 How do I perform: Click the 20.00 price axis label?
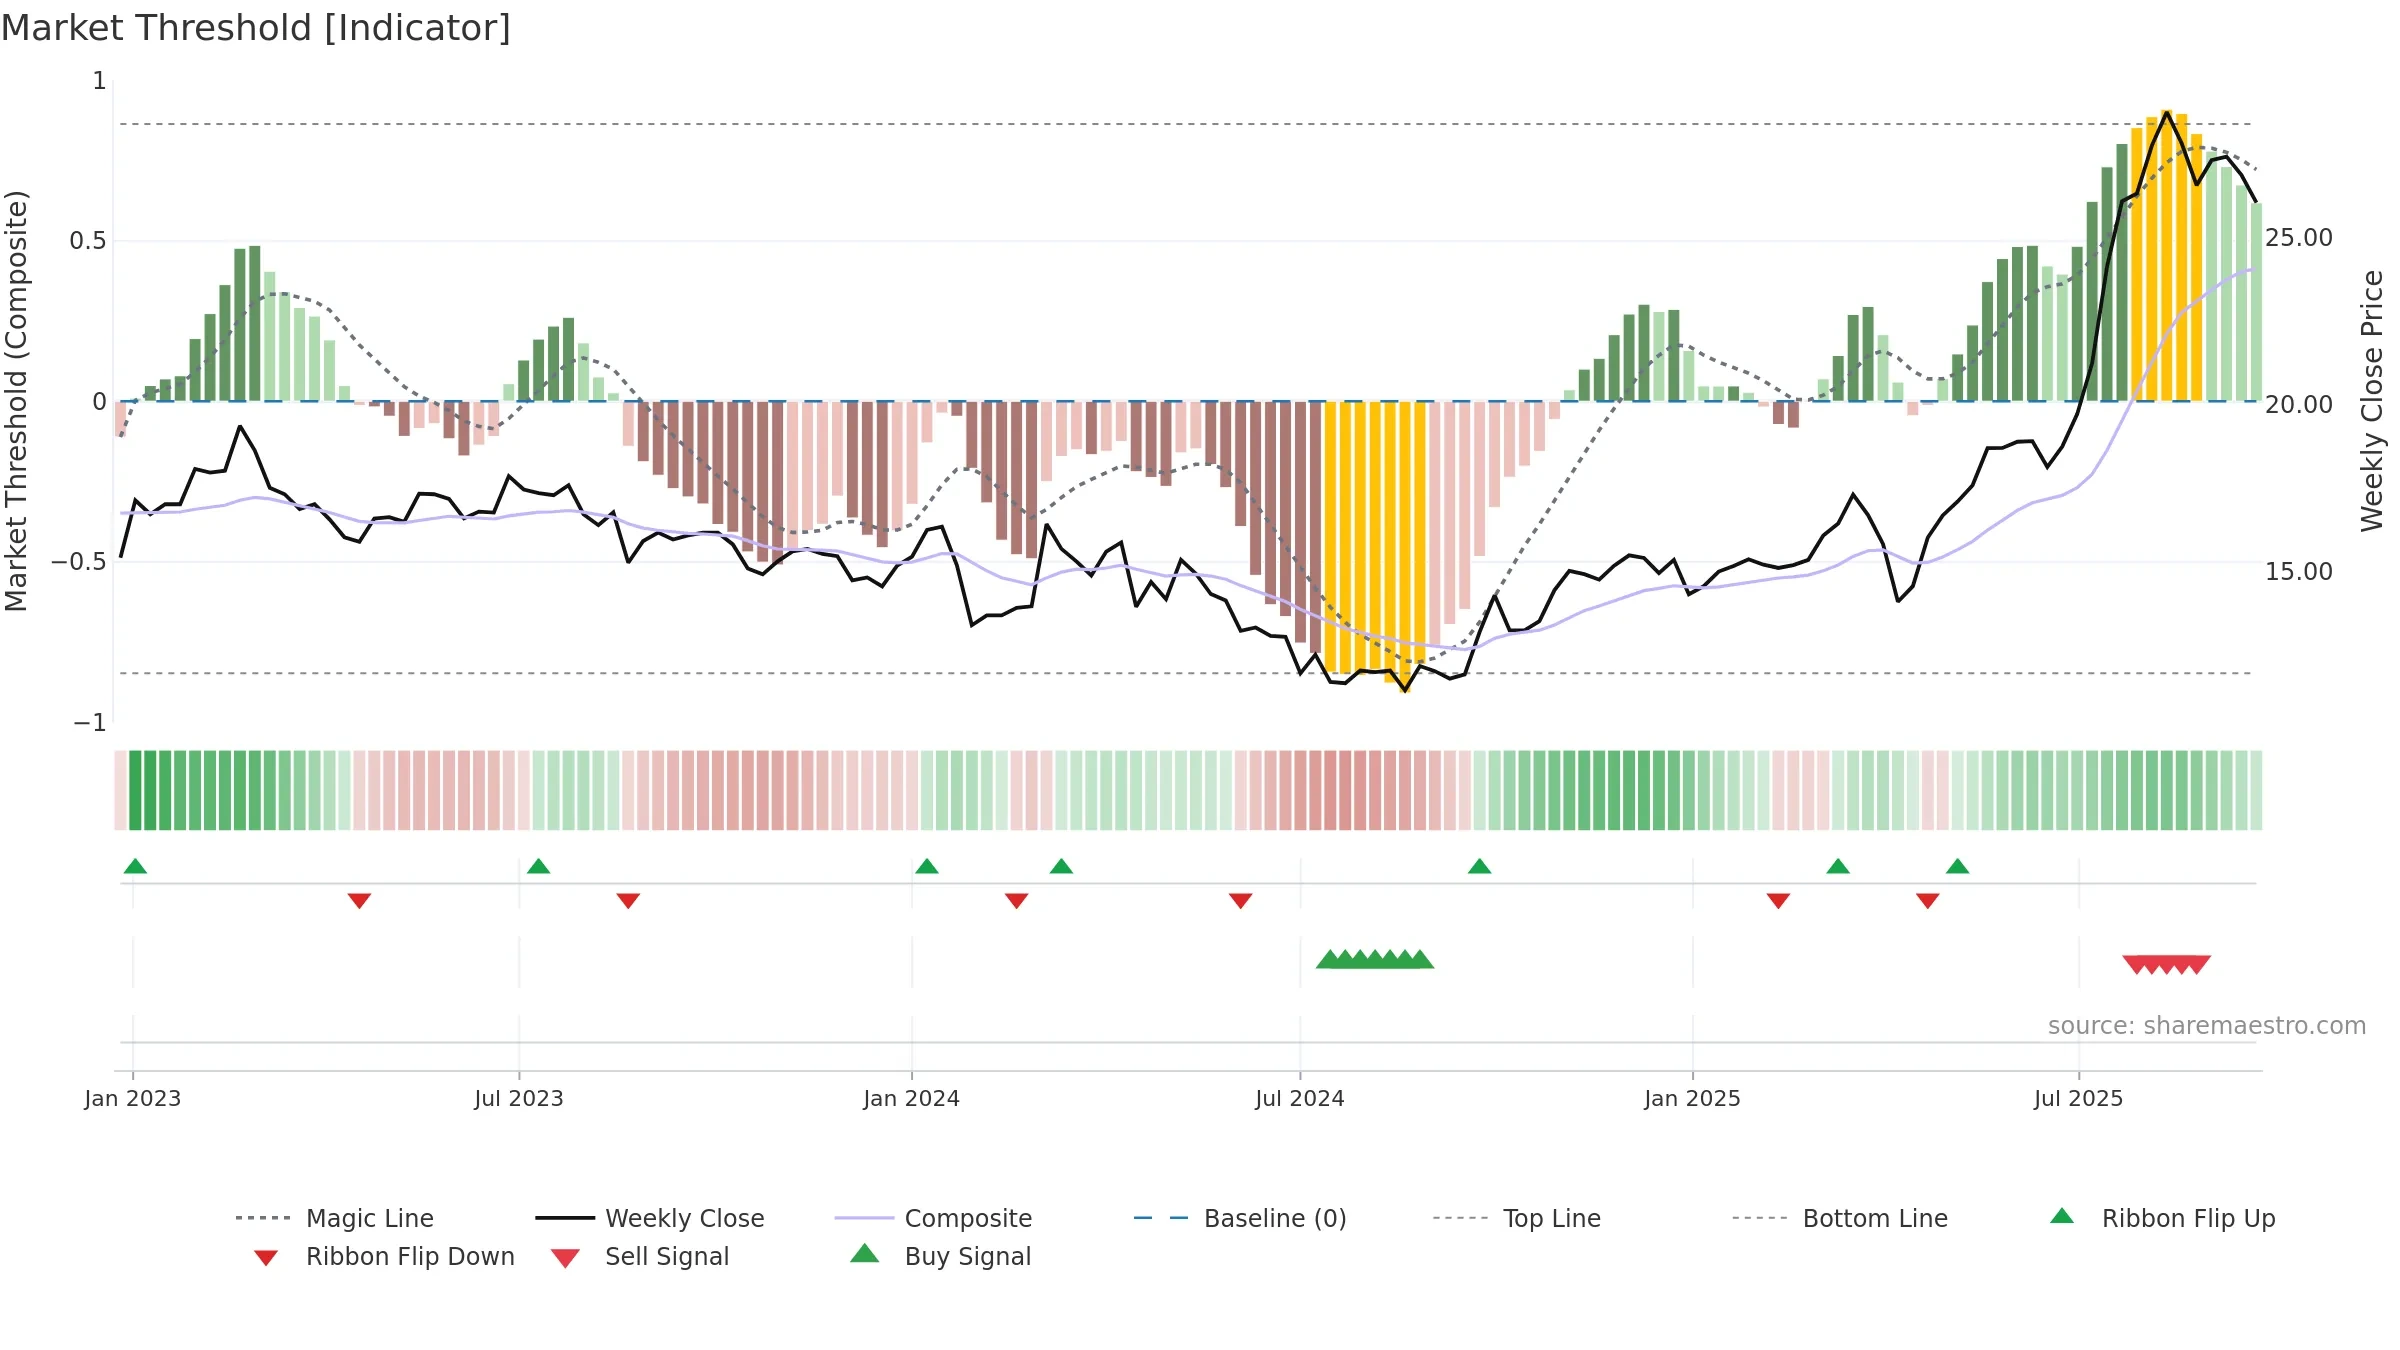pos(2299,405)
